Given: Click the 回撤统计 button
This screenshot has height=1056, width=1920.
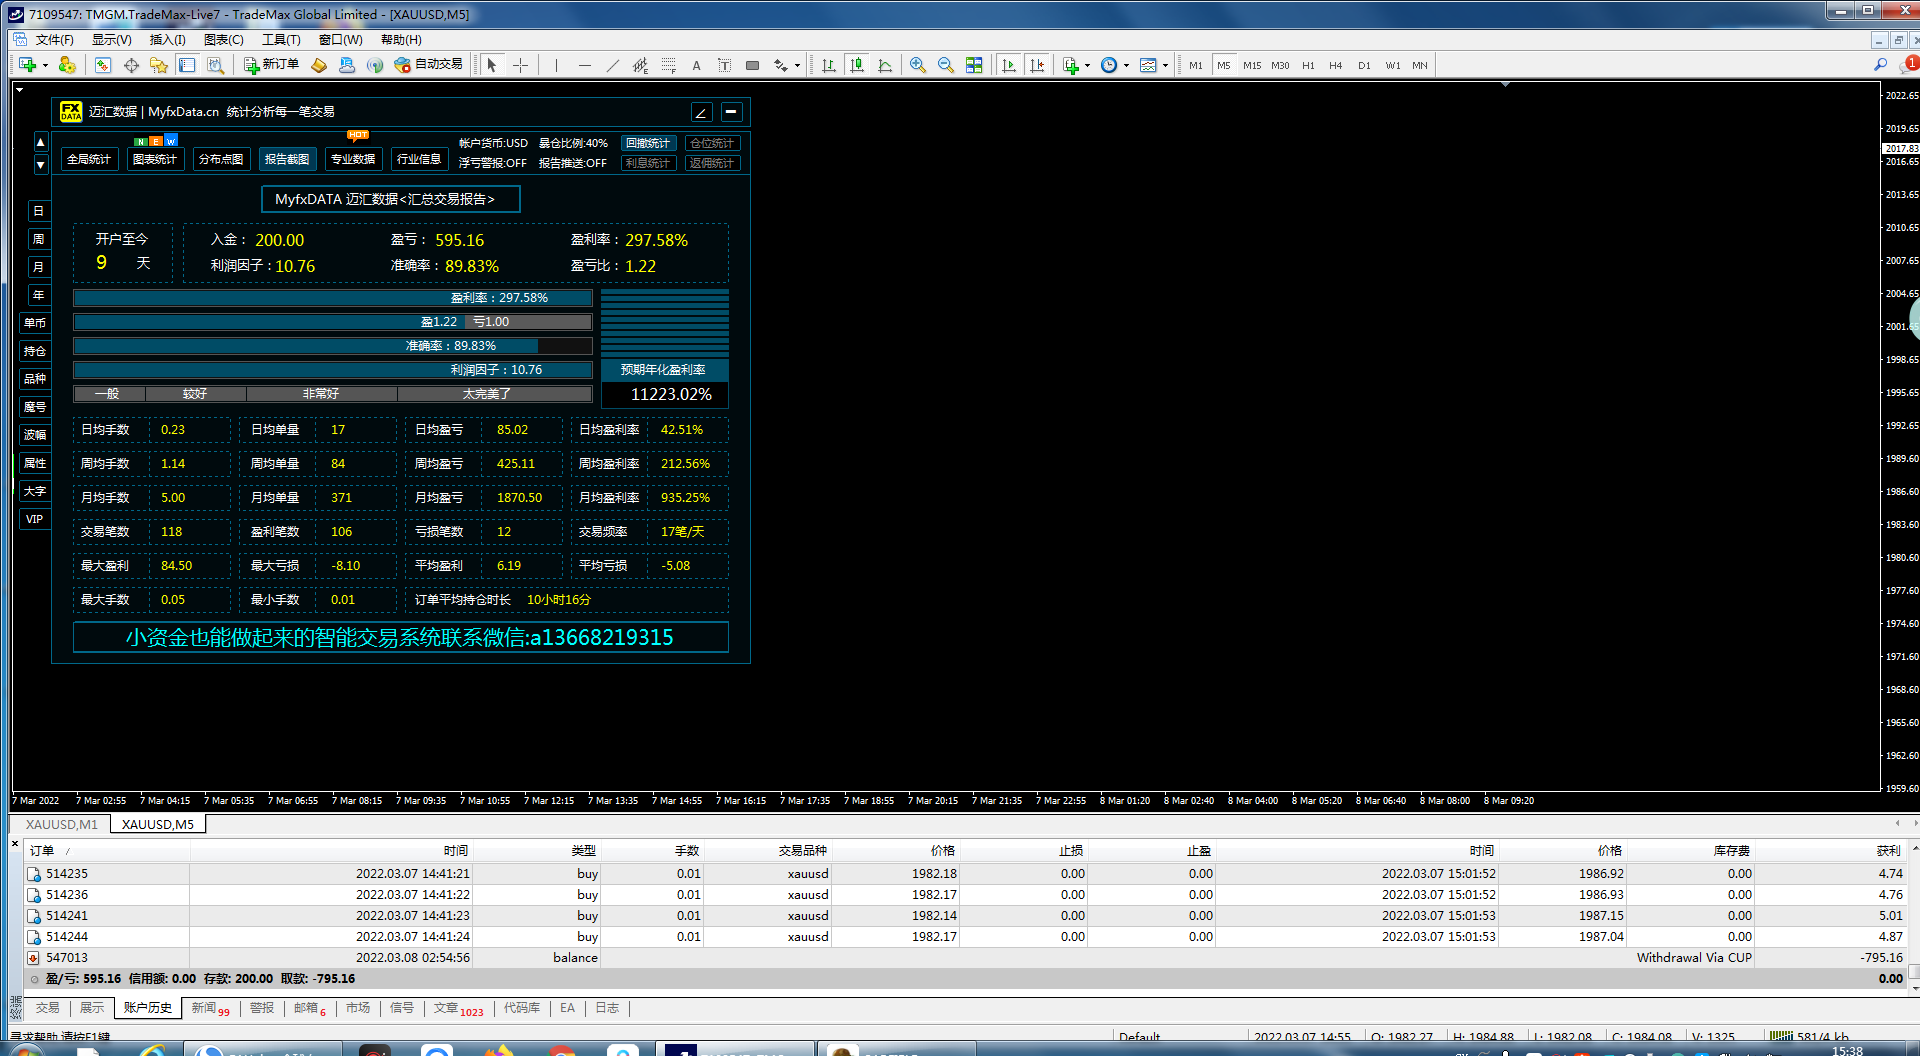Looking at the screenshot, I should pyautogui.click(x=648, y=143).
